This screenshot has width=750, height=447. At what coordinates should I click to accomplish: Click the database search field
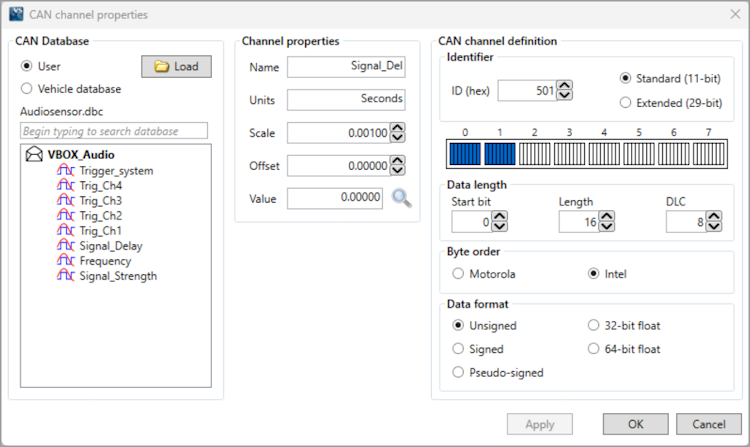[x=114, y=131]
